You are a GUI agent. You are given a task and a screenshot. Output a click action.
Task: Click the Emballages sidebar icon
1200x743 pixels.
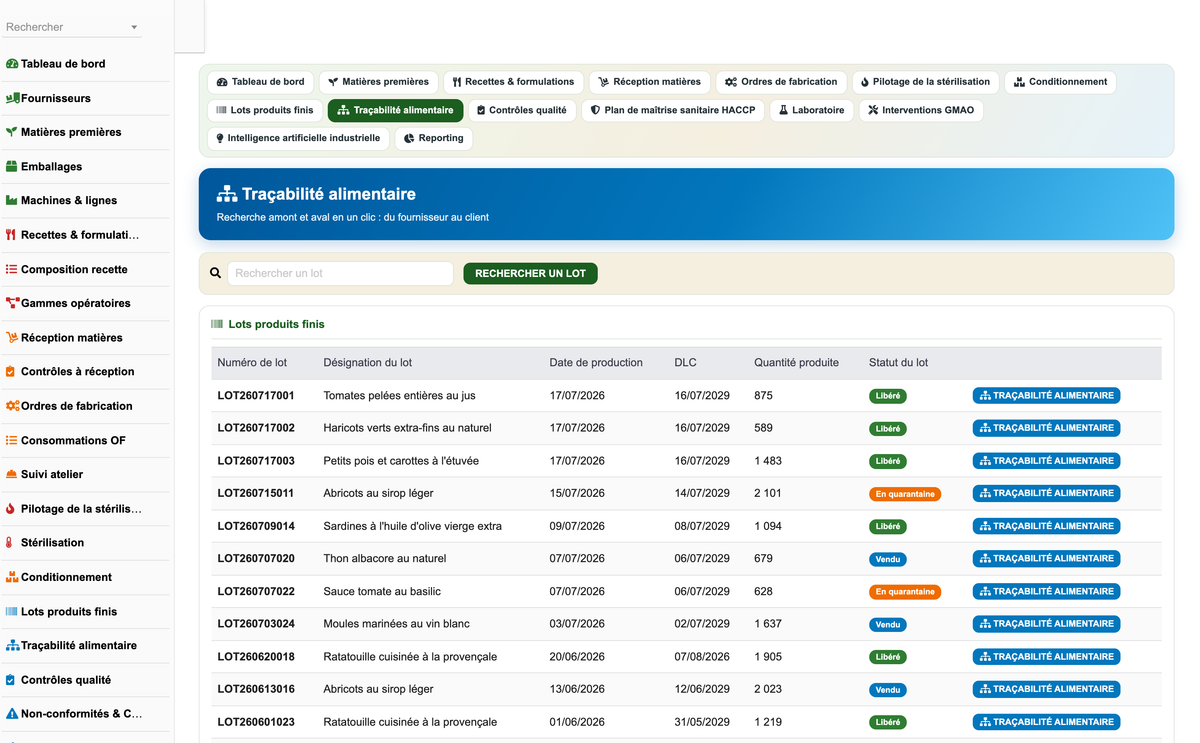point(12,167)
